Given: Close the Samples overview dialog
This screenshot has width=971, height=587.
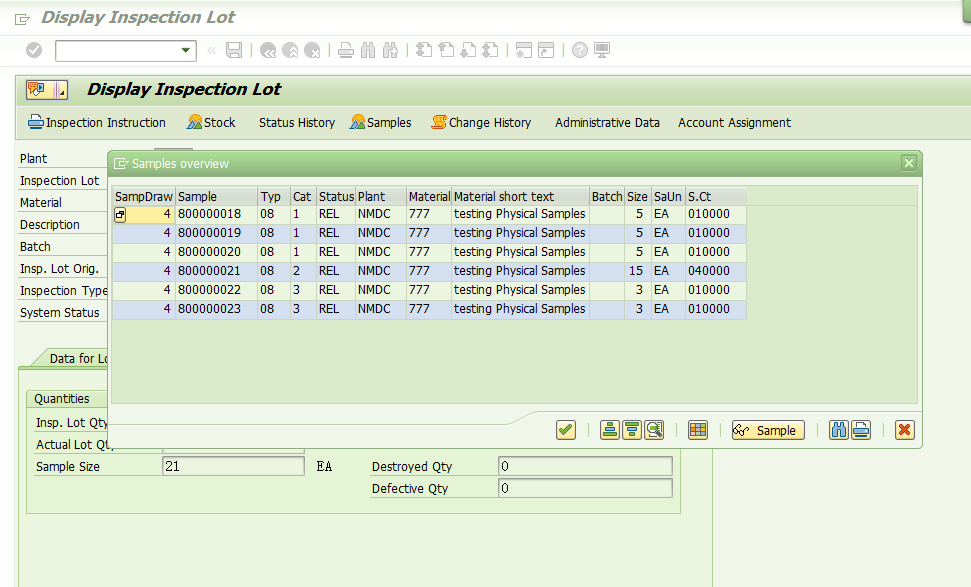Looking at the screenshot, I should pos(908,163).
